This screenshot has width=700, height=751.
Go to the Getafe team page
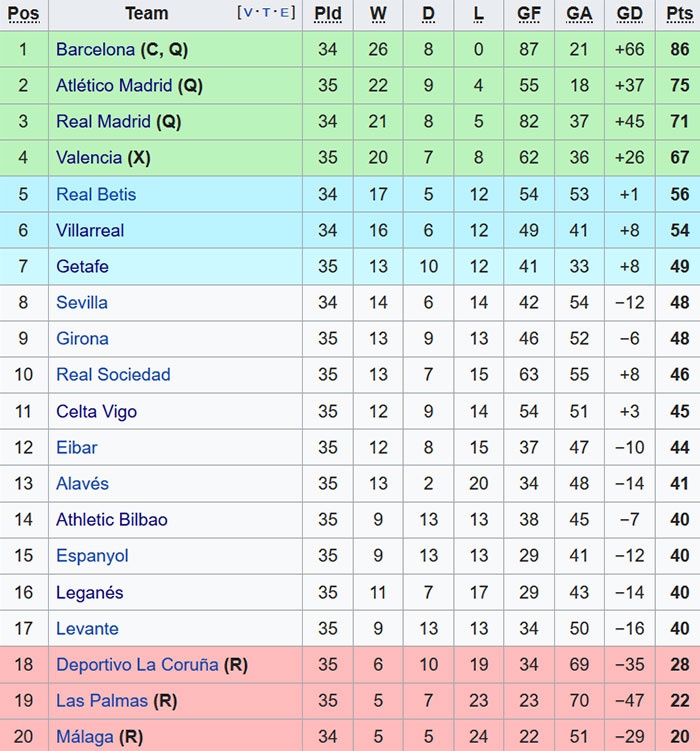[82, 266]
